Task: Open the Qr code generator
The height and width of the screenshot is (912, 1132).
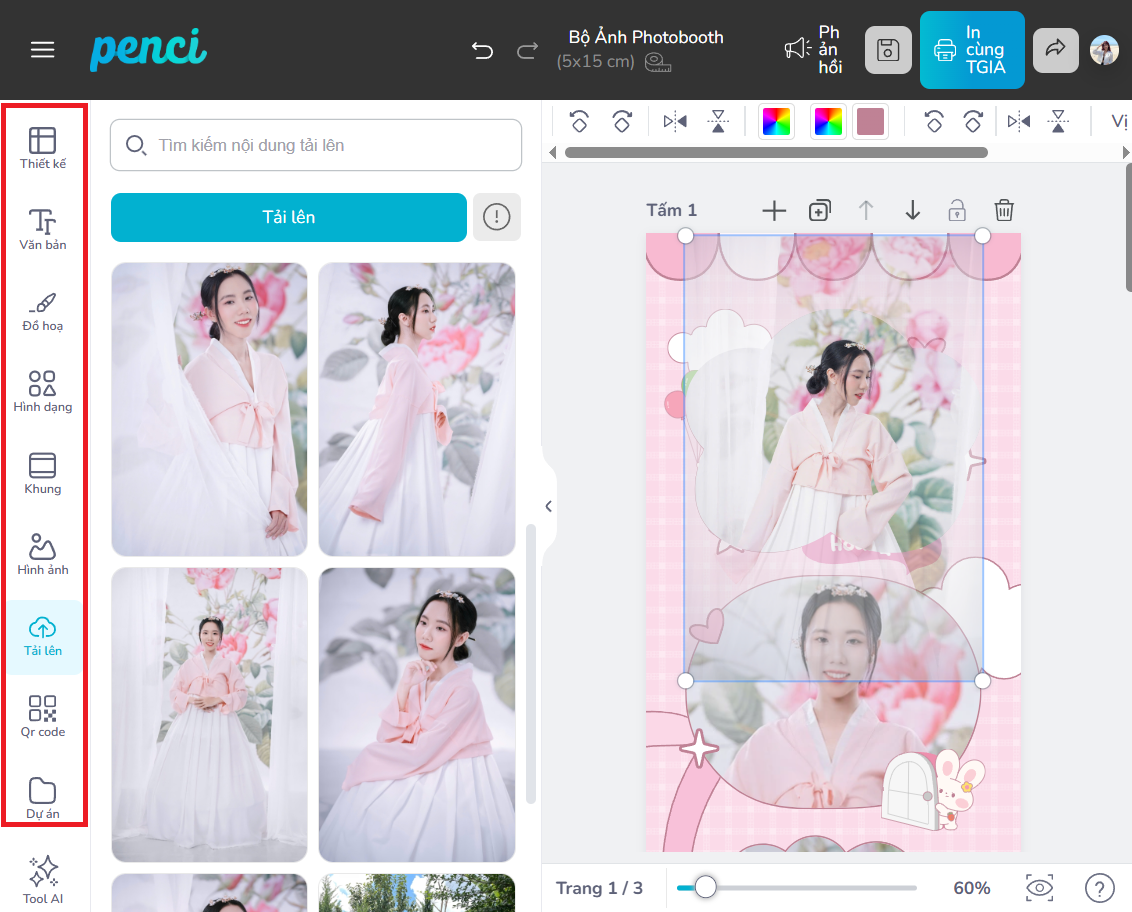Action: coord(42,716)
